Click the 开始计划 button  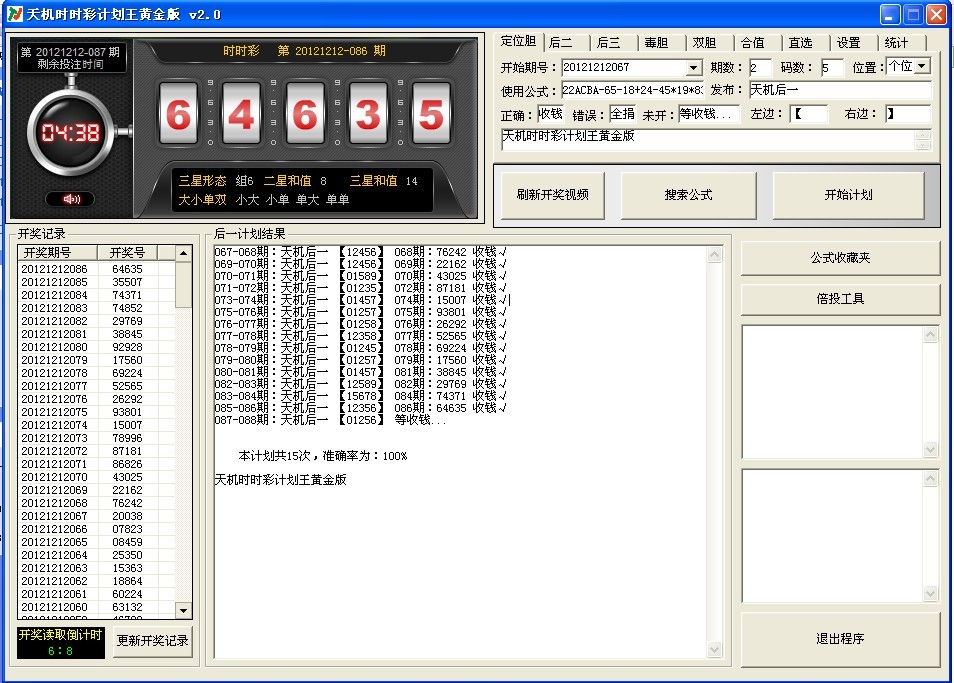(848, 195)
